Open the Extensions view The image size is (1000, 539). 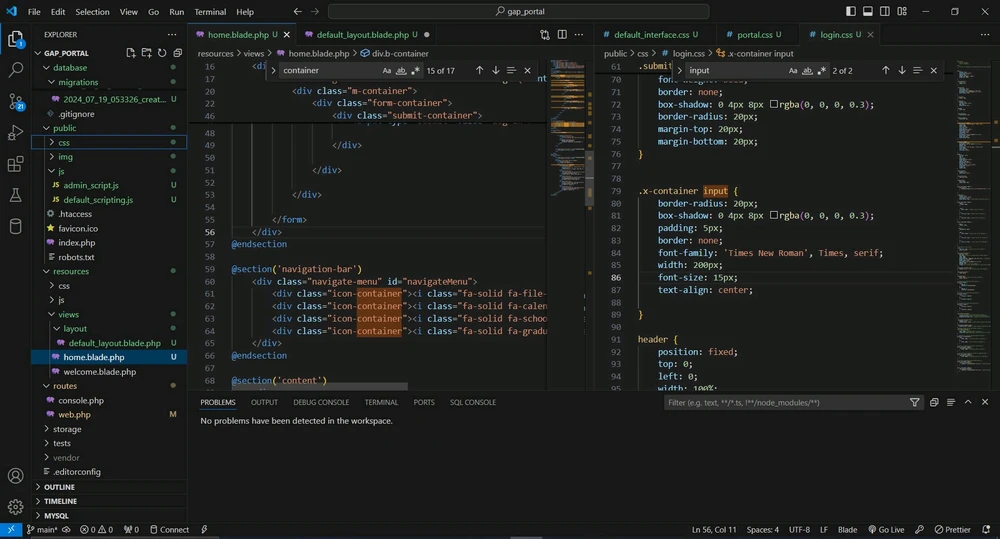[x=15, y=164]
